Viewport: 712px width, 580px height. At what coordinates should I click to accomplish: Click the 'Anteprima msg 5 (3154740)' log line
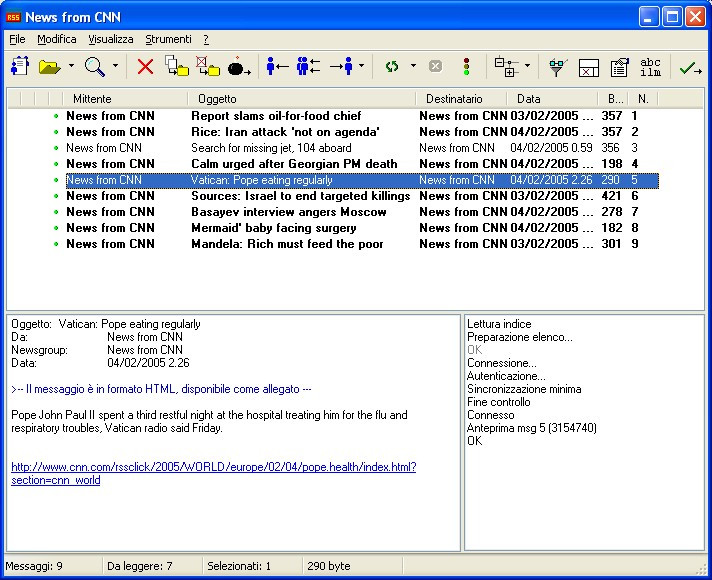click(x=532, y=428)
